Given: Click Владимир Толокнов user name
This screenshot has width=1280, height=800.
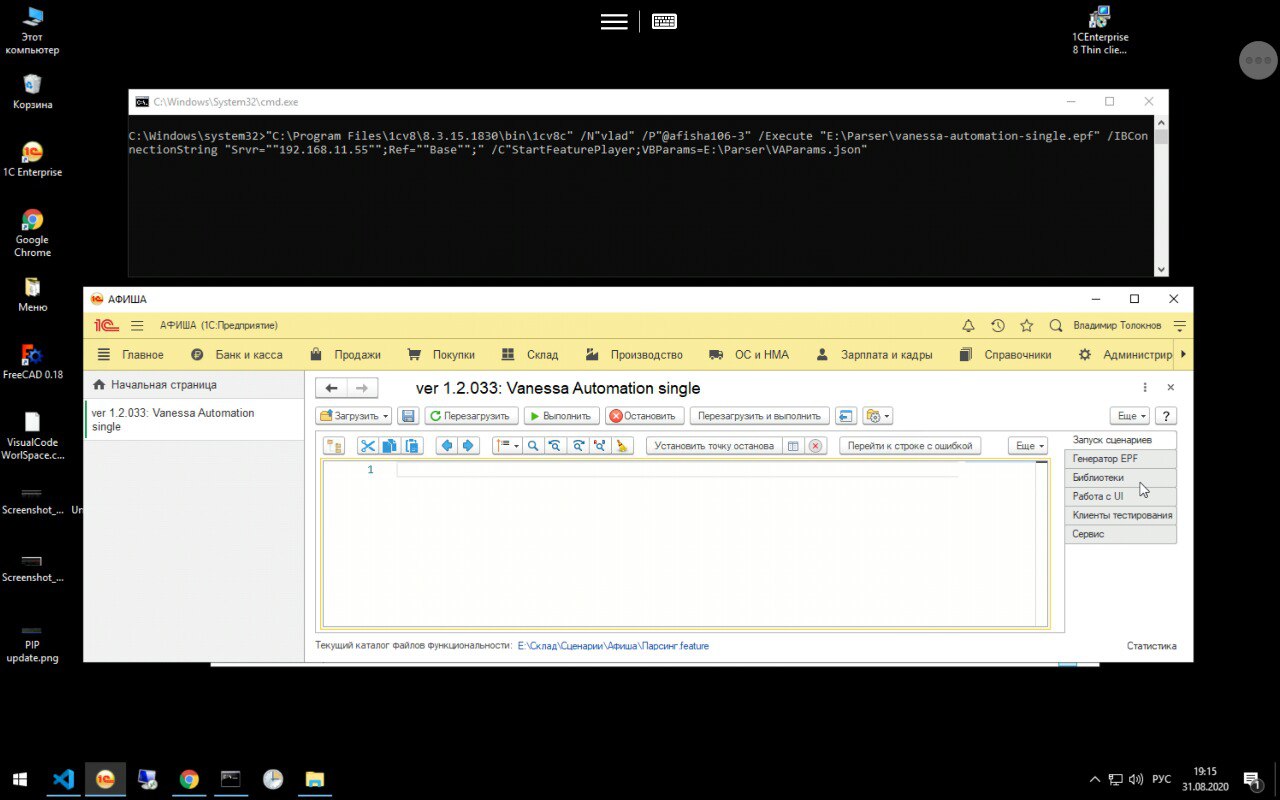Looking at the screenshot, I should (x=1117, y=326).
